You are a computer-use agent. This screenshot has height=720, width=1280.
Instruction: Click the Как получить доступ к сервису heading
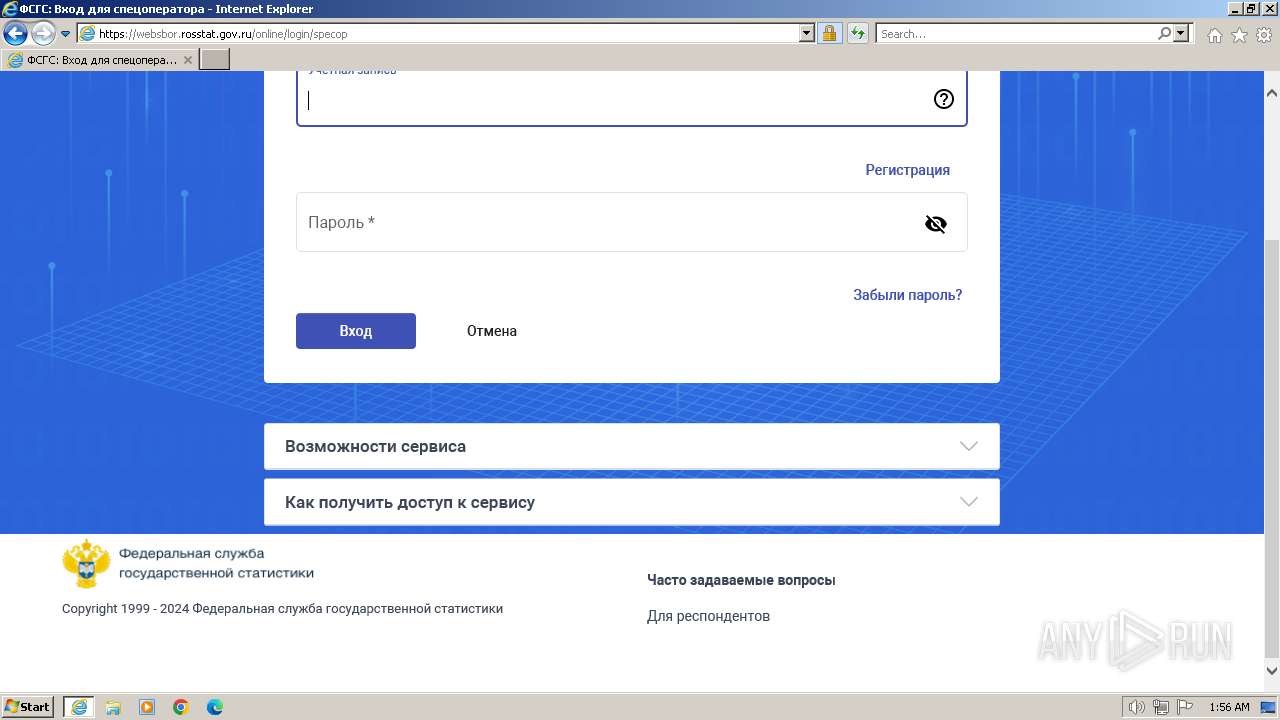pos(410,502)
